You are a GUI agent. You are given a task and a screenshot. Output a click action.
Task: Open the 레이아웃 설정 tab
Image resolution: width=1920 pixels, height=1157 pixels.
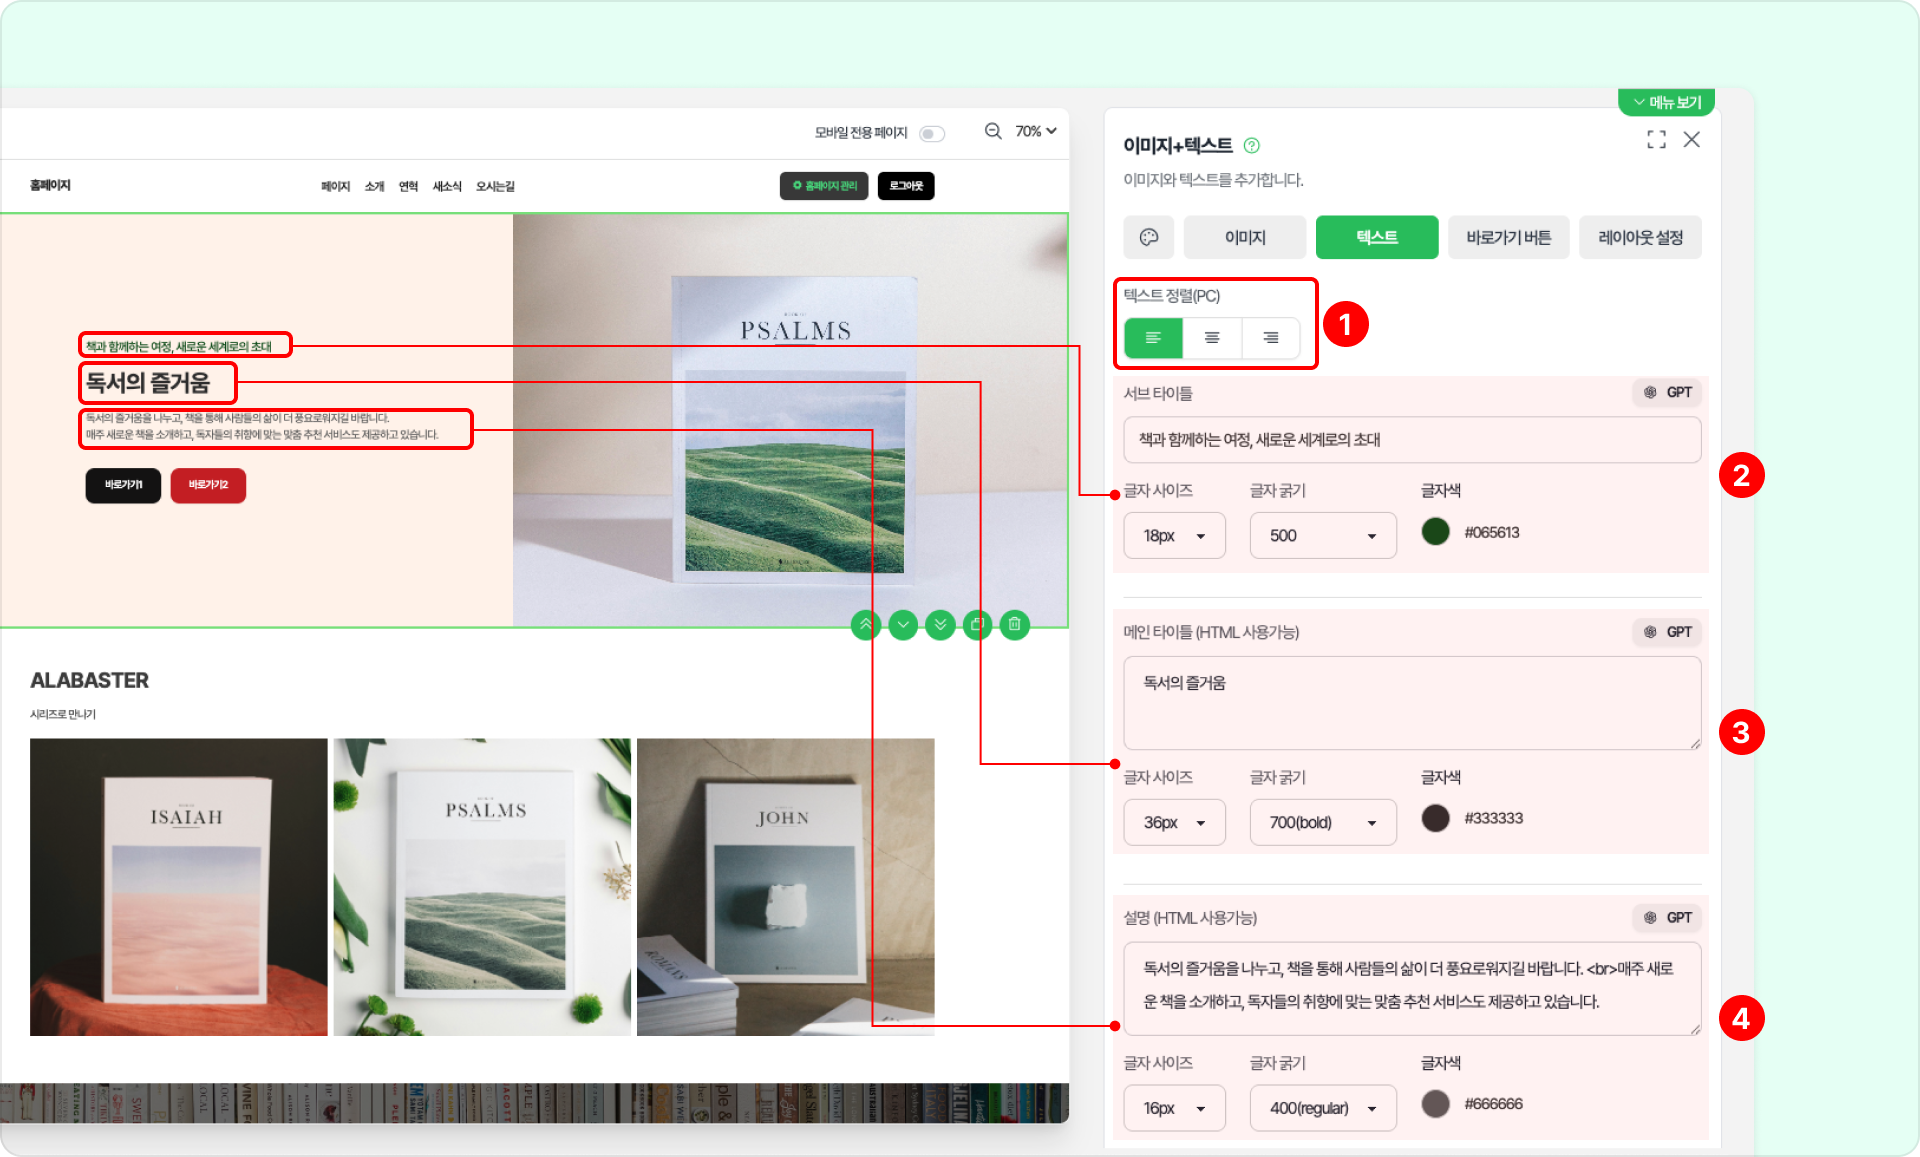tap(1640, 237)
